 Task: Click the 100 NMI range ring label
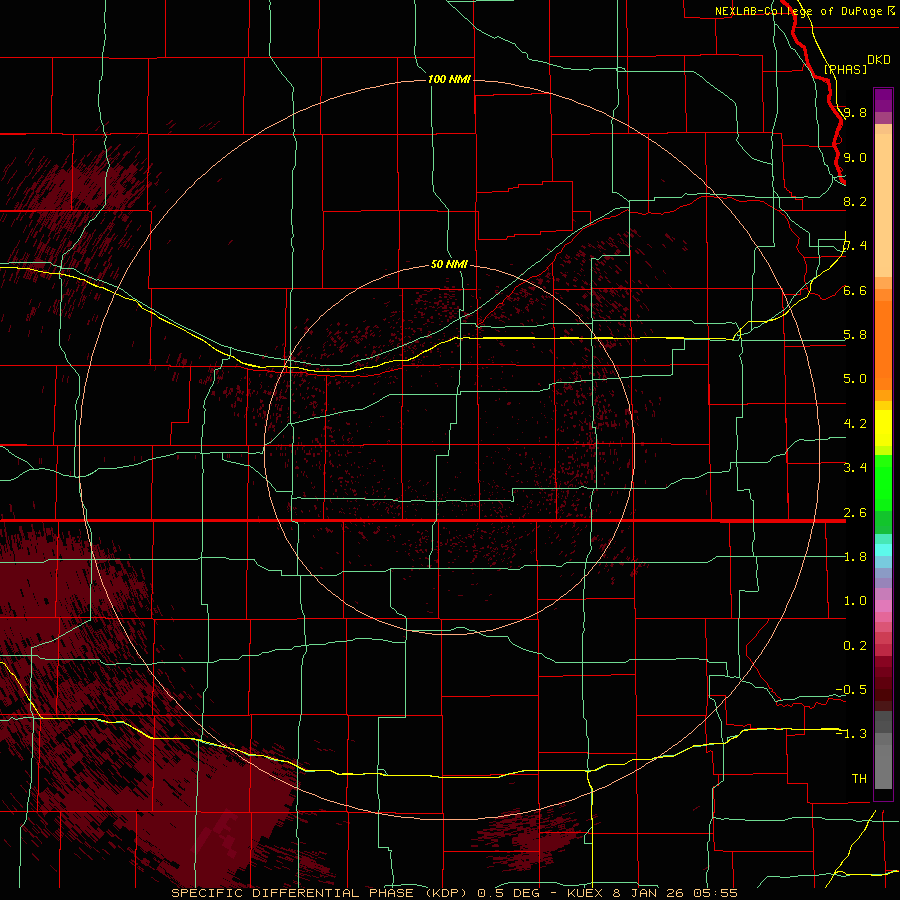pyautogui.click(x=449, y=79)
